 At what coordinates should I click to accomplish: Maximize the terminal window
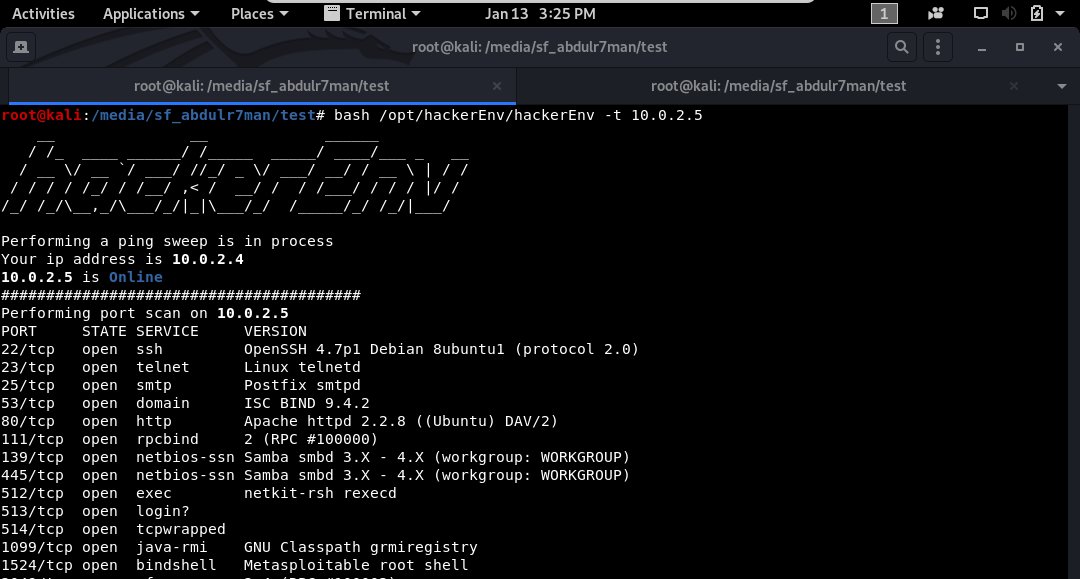[1019, 47]
